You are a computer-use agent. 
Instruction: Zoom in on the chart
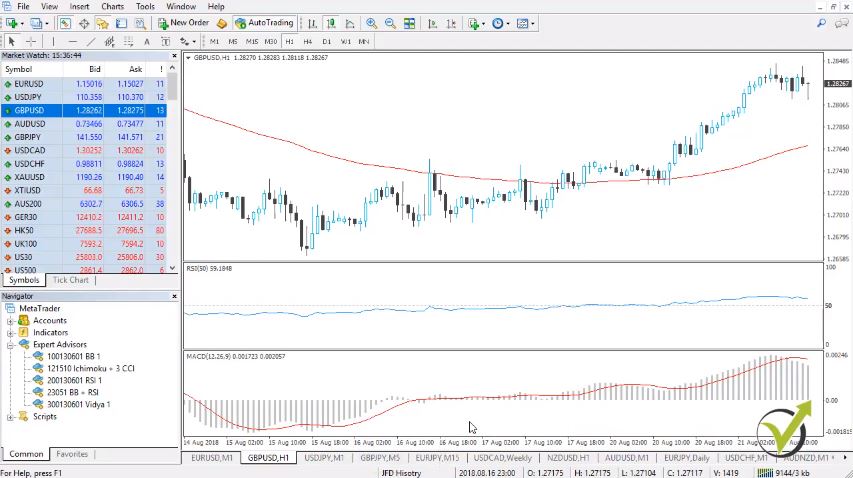372,23
